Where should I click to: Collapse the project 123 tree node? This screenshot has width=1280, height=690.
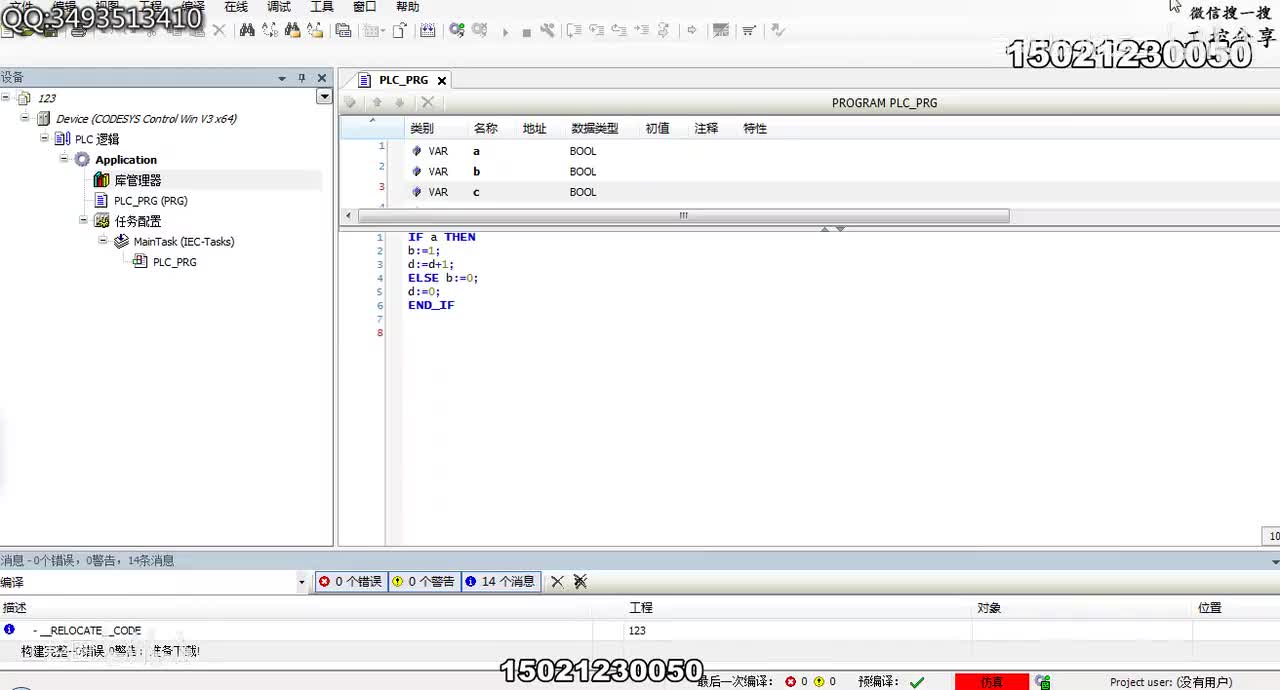tap(6, 98)
